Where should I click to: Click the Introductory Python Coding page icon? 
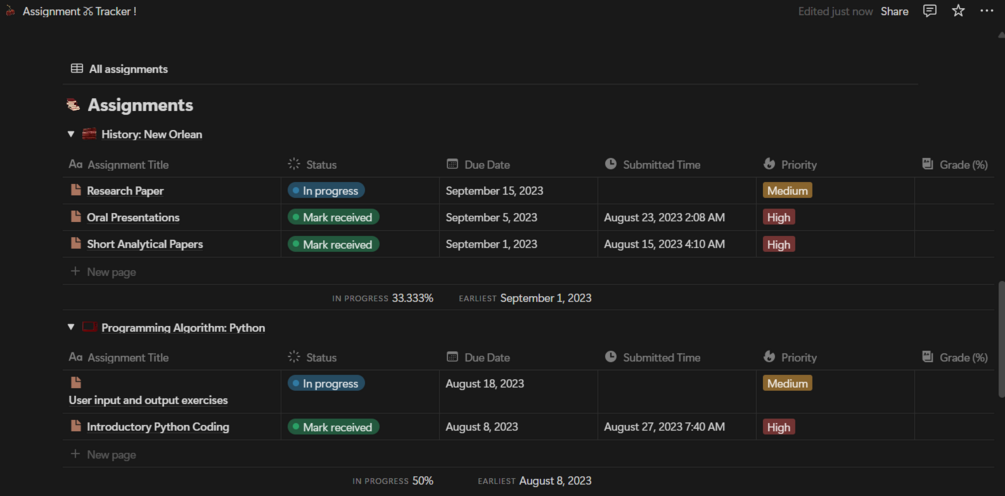pyautogui.click(x=76, y=426)
